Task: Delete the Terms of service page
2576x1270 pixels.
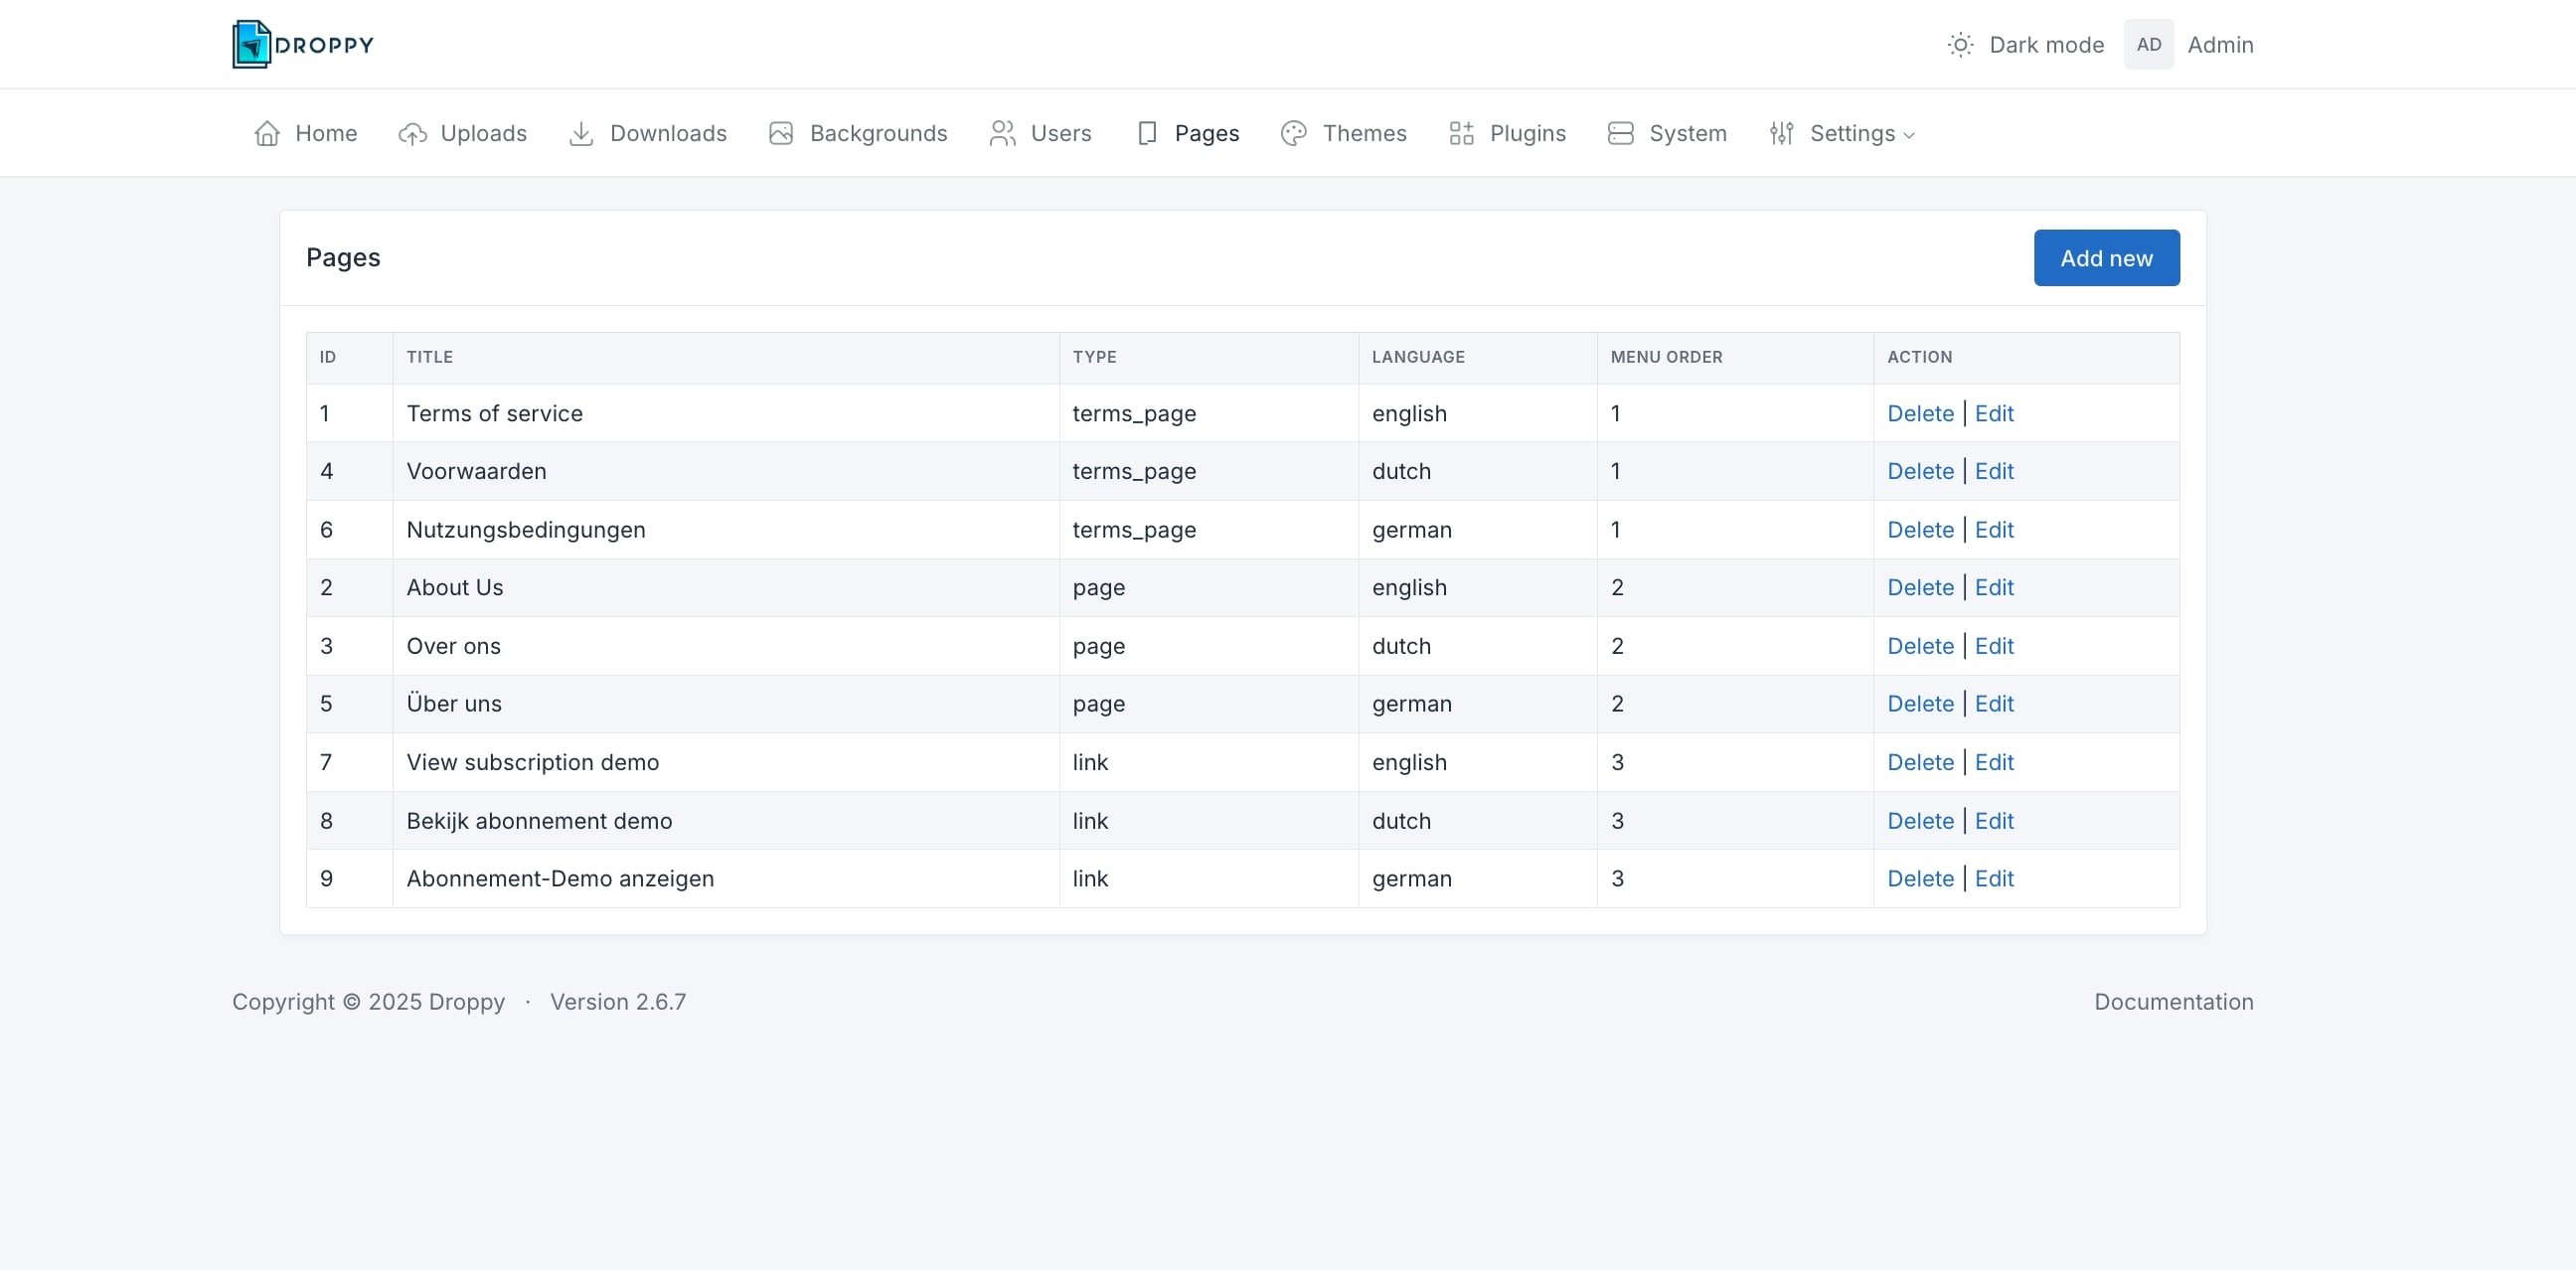Action: (x=1920, y=413)
